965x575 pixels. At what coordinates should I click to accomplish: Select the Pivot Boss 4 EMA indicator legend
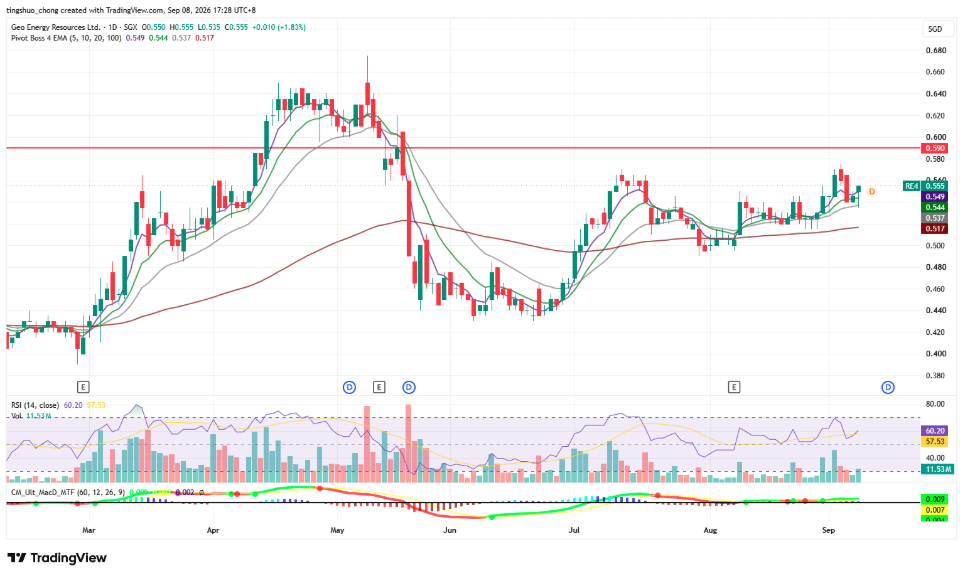click(x=66, y=38)
